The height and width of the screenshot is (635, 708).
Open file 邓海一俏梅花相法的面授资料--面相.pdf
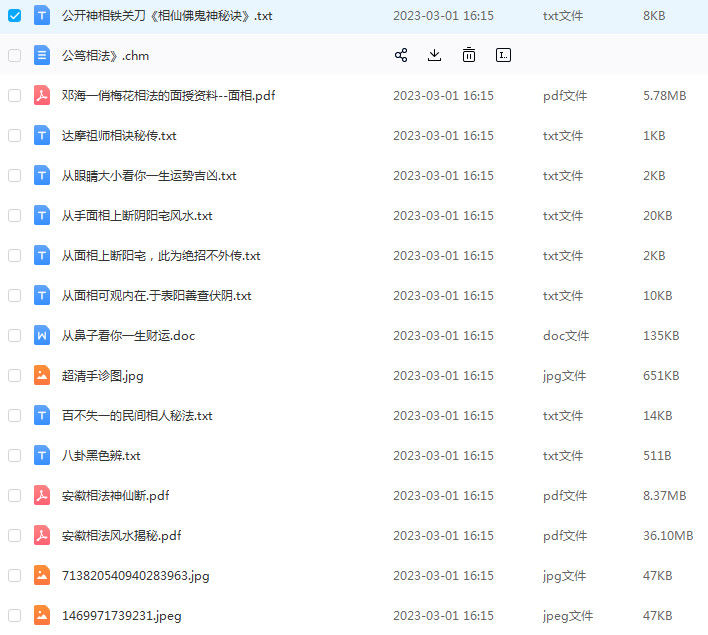click(168, 96)
